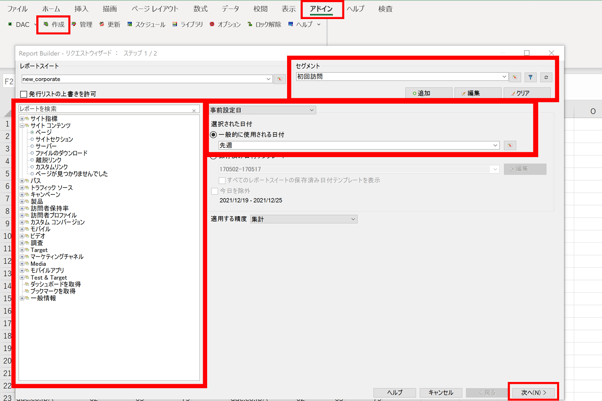Click the refresh icon in セグメント section
The height and width of the screenshot is (401, 602).
pos(546,77)
